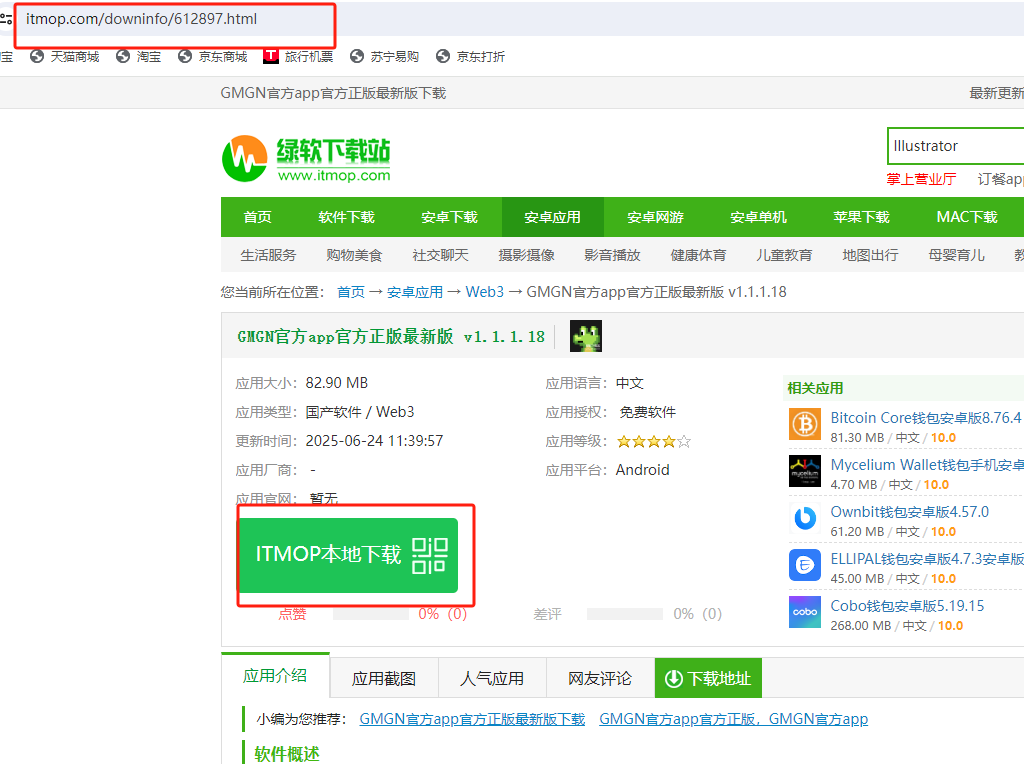Click the green ITMOP site logo
The width and height of the screenshot is (1024, 764).
(305, 158)
